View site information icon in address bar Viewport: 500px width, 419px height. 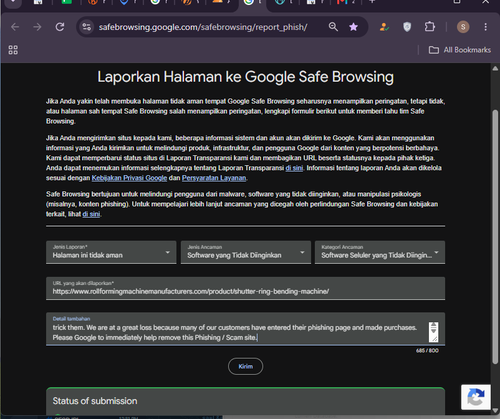(x=87, y=27)
